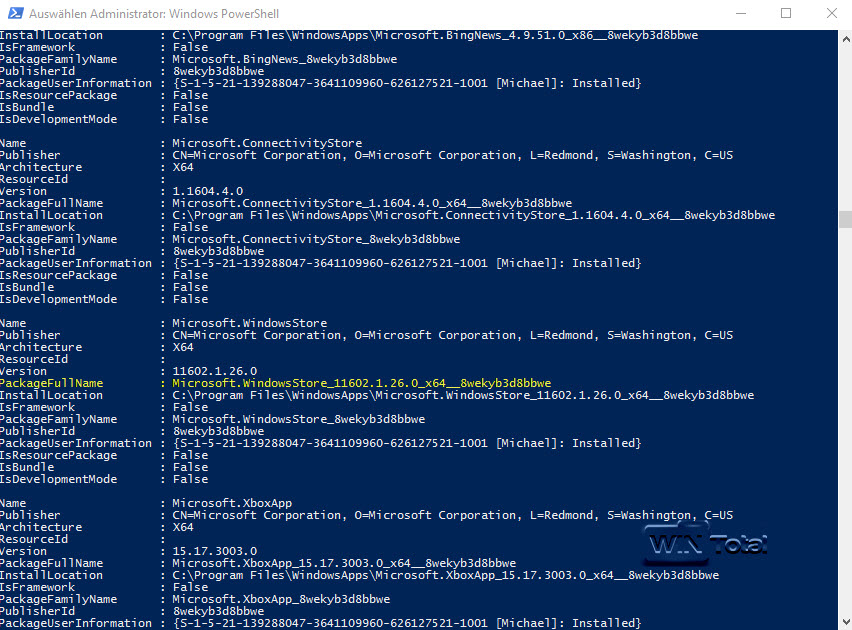852x630 pixels.
Task: Maximize the PowerShell window
Action: 786,13
